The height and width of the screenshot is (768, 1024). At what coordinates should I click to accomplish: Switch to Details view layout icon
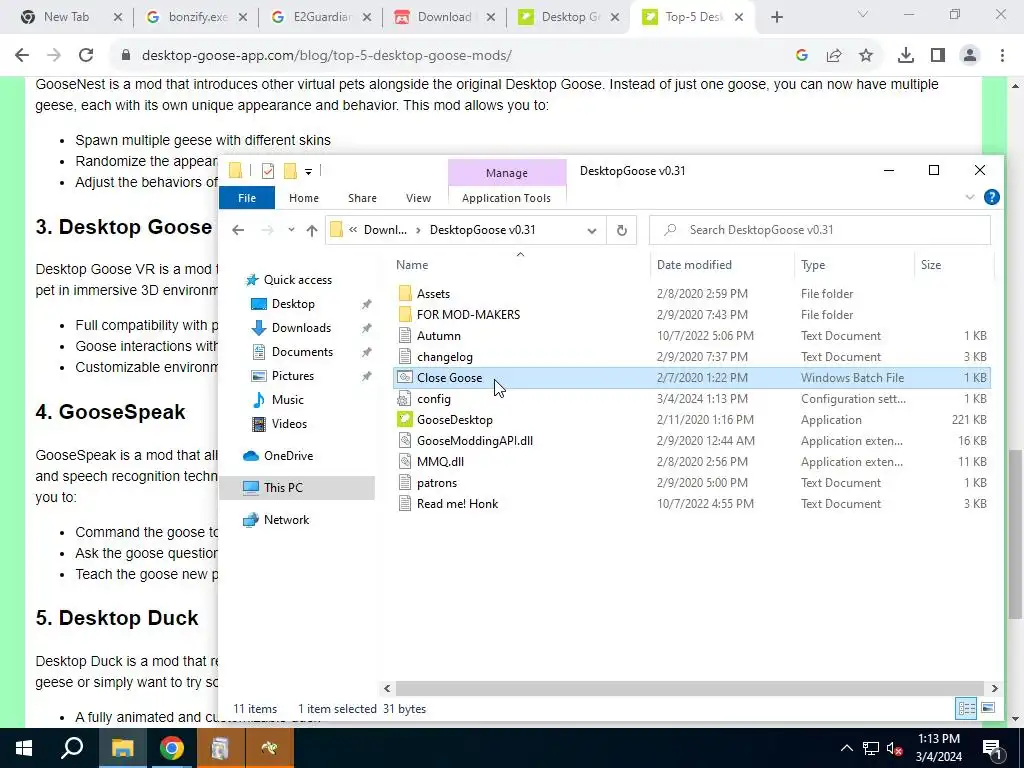(967, 708)
